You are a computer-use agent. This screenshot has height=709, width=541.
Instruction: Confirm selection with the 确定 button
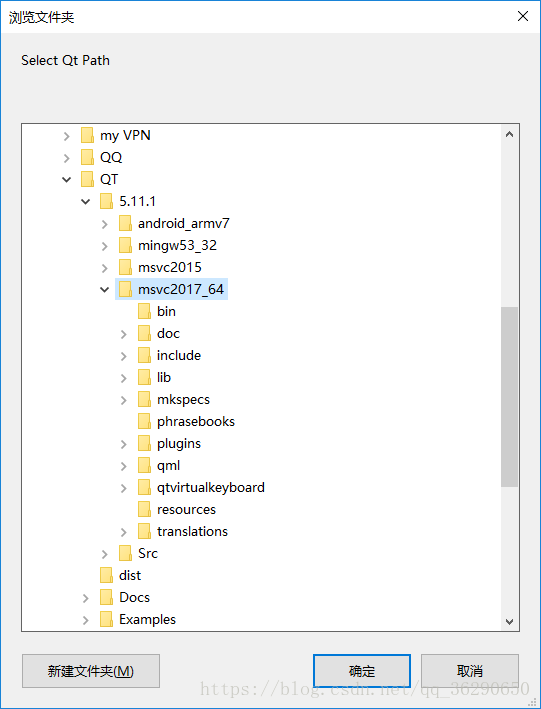tap(362, 671)
